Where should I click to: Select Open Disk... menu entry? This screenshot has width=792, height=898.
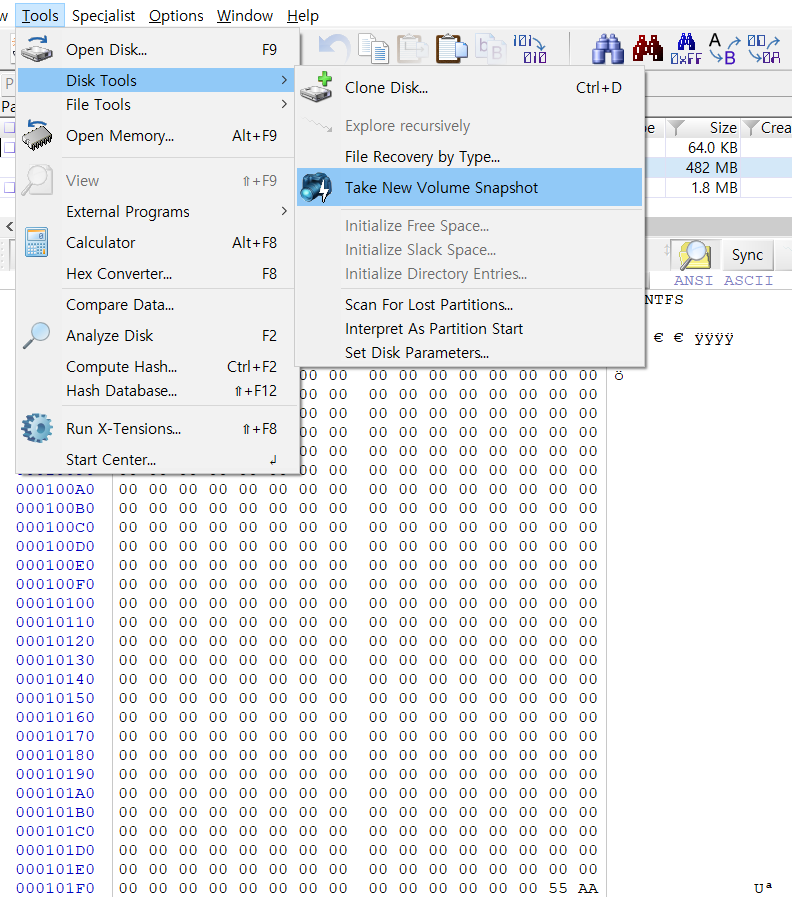156,50
